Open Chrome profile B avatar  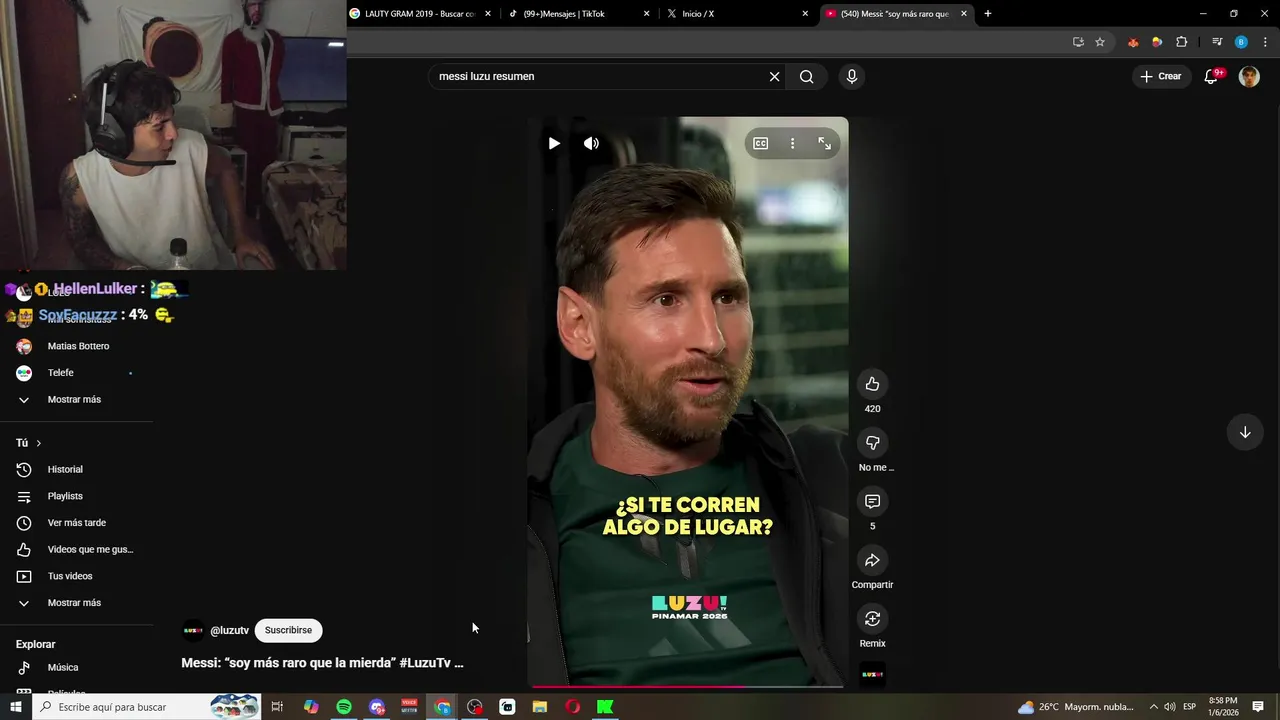click(x=1241, y=42)
